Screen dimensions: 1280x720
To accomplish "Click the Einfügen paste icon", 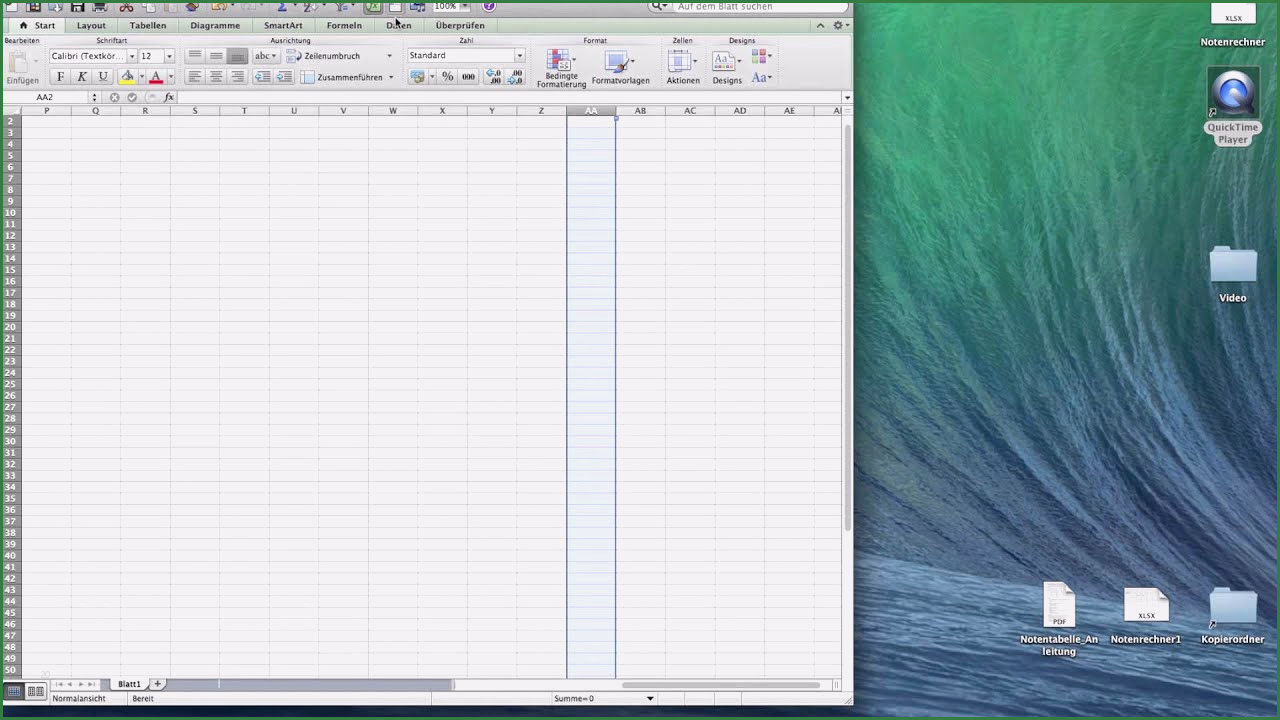I will tap(20, 64).
